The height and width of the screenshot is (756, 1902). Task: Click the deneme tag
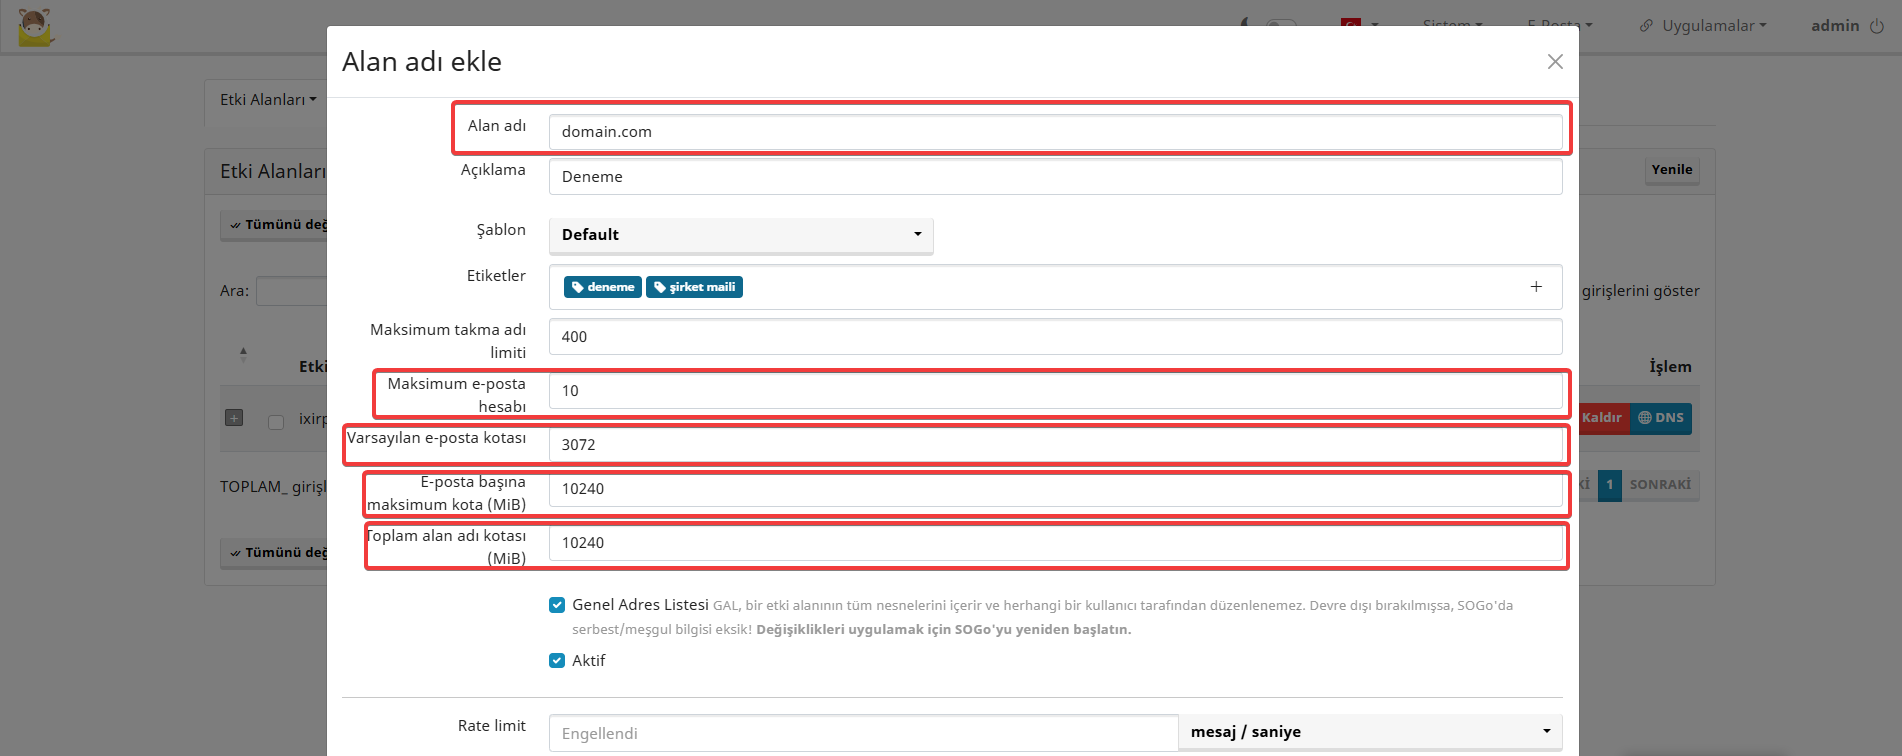tap(603, 287)
